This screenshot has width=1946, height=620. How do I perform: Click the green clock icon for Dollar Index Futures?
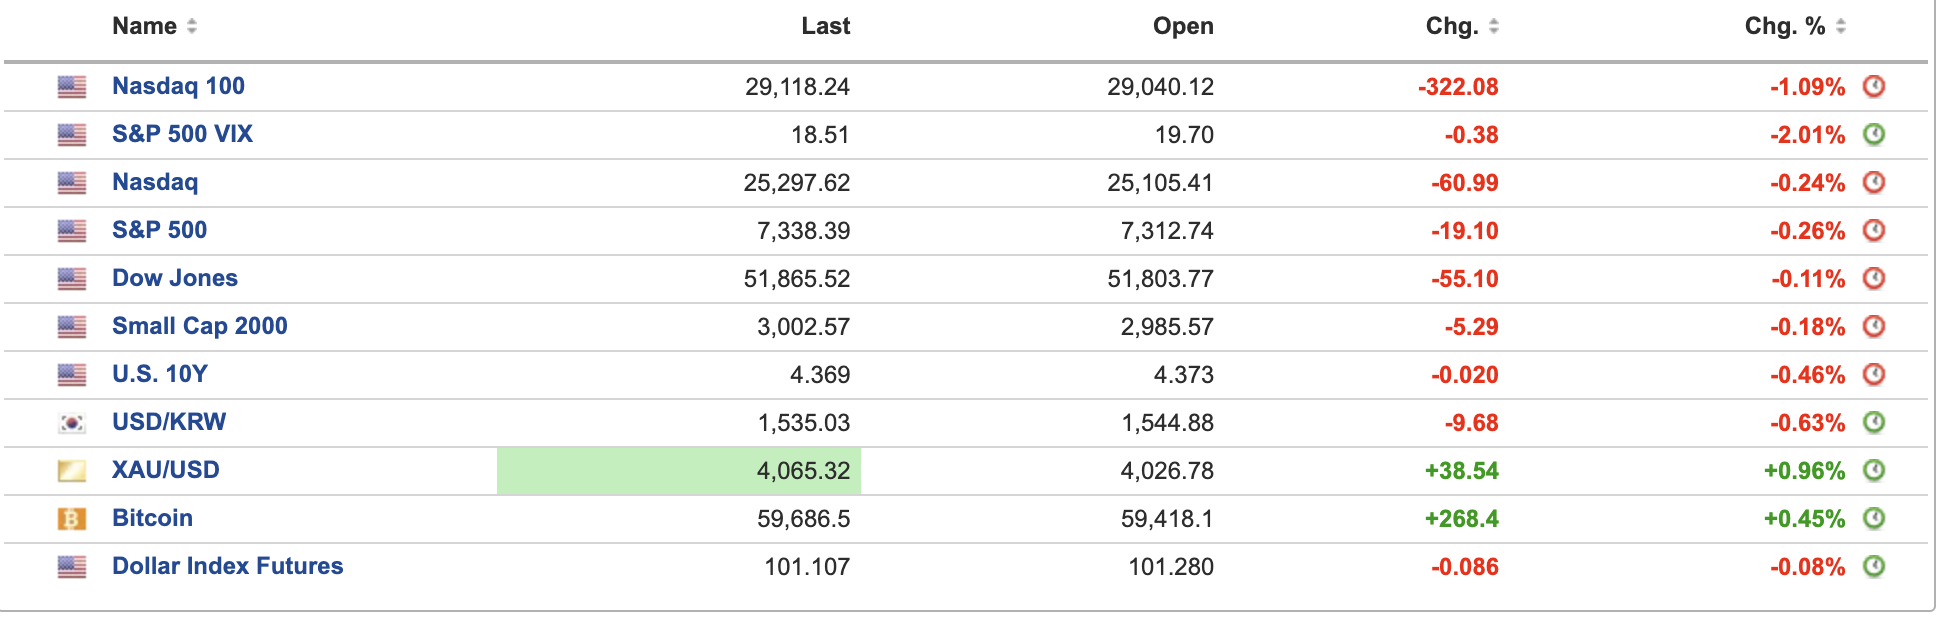point(1874,566)
